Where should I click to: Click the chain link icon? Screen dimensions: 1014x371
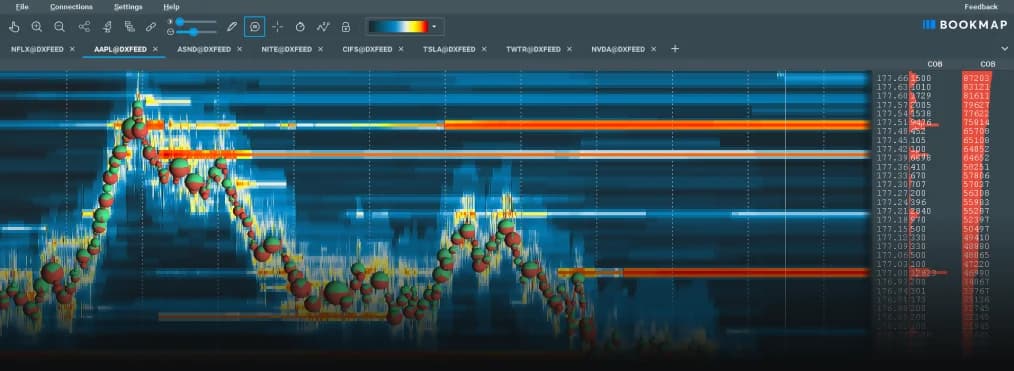click(x=151, y=26)
